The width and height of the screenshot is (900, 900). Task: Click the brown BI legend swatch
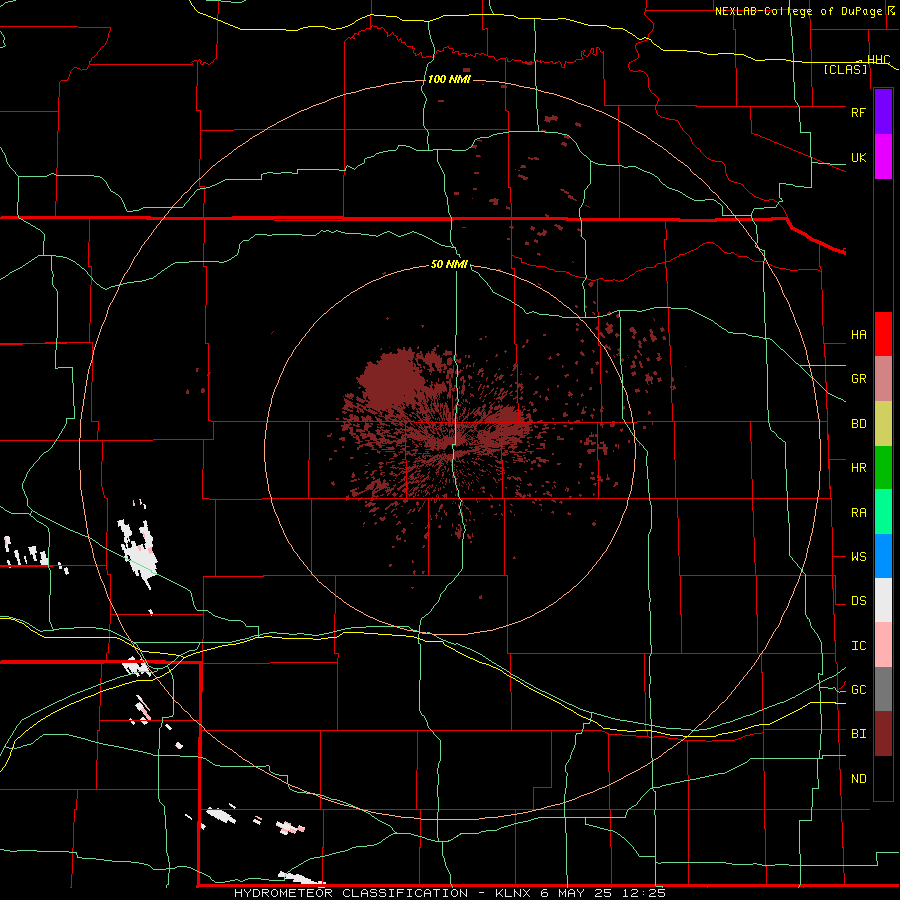(883, 734)
